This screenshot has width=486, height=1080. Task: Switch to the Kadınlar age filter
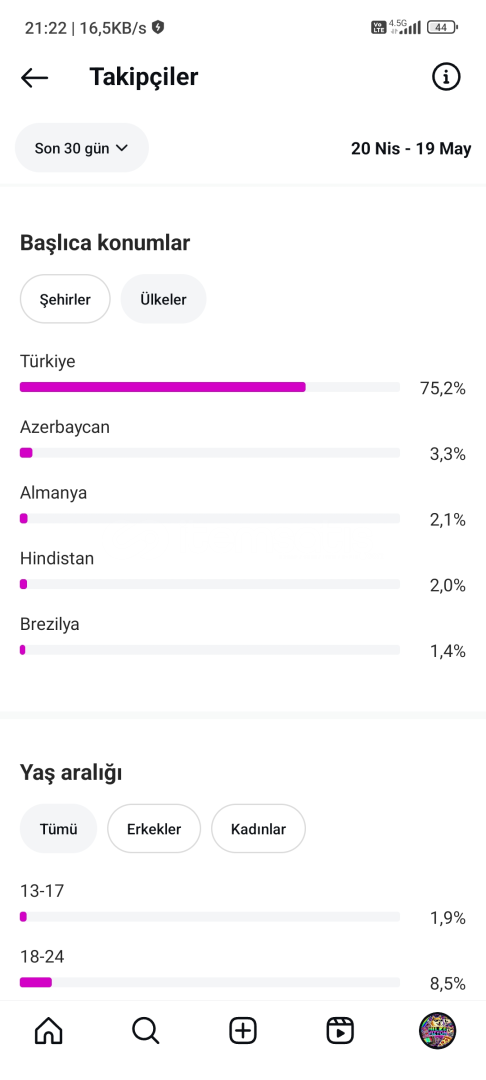258,829
